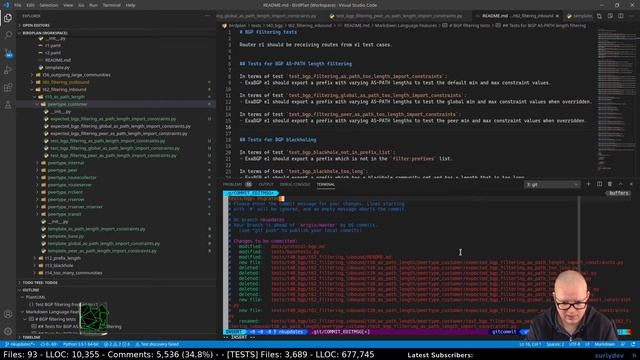Open the Help menu
640x360 pixels.
[130, 5]
